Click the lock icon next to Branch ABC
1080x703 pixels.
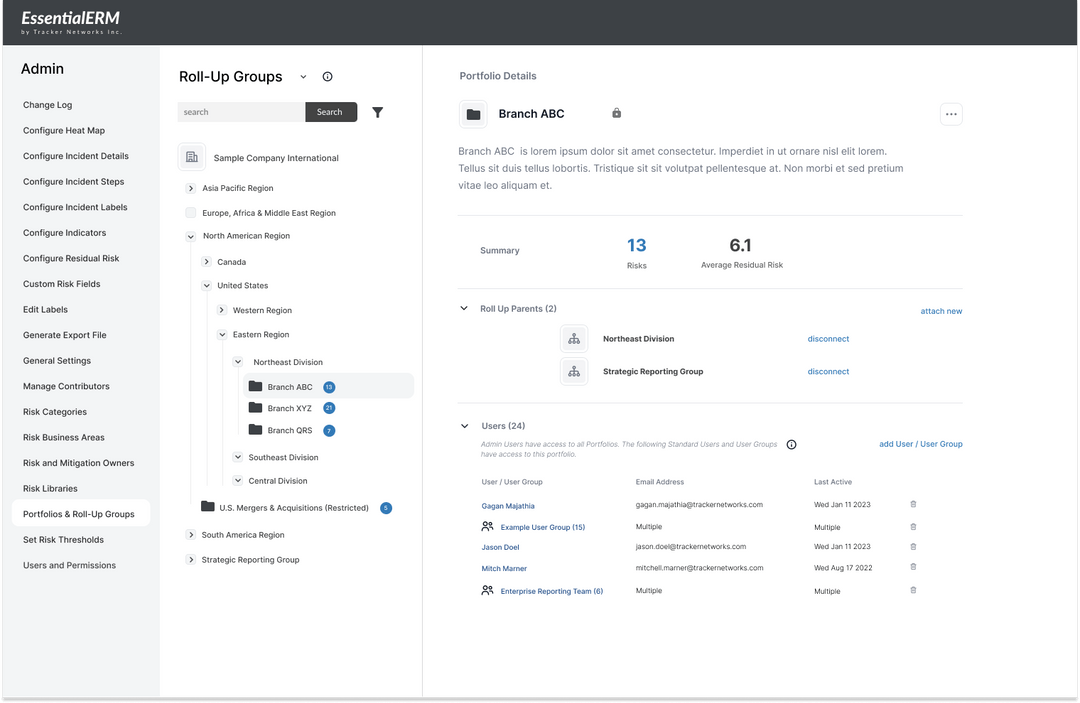[x=616, y=113]
